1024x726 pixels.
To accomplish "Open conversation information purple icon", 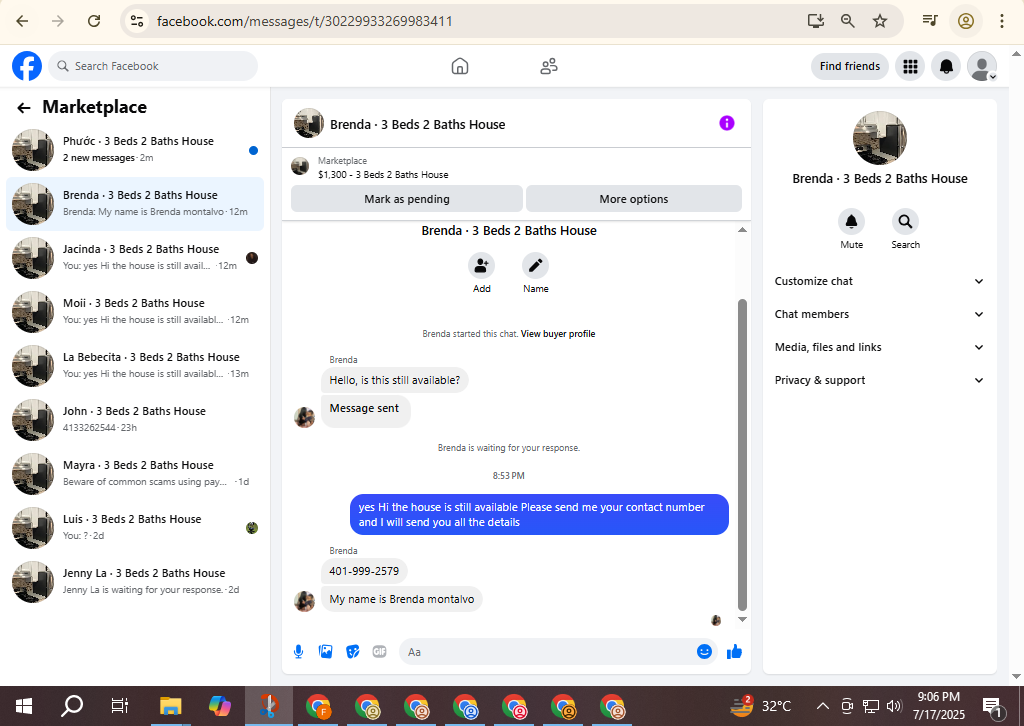I will tap(727, 123).
